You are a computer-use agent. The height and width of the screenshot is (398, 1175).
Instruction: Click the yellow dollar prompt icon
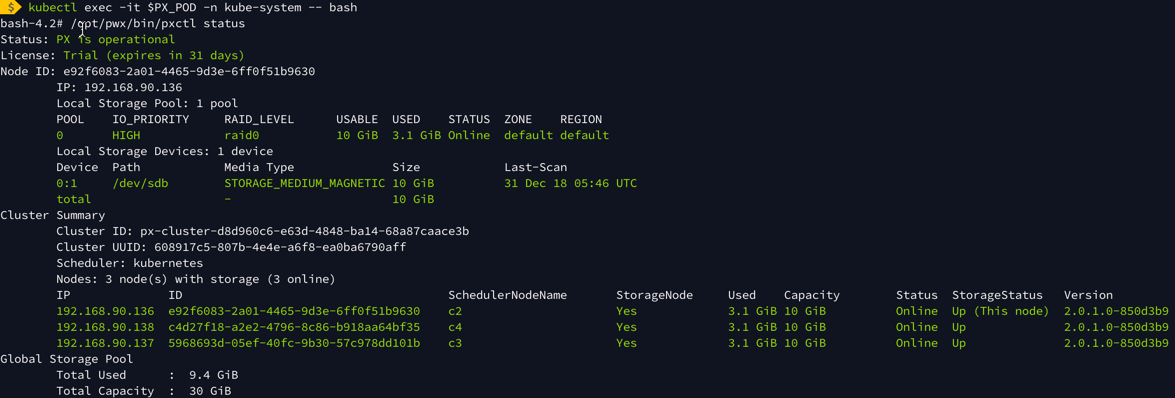tap(11, 7)
